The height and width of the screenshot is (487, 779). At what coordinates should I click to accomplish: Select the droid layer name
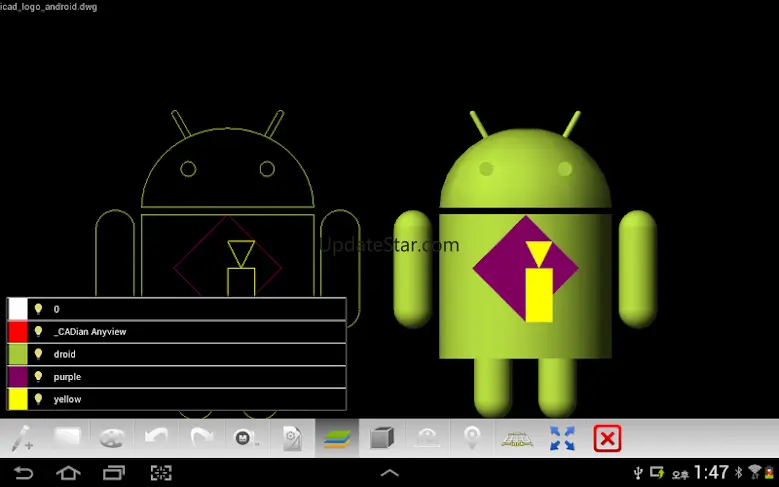(x=65, y=354)
